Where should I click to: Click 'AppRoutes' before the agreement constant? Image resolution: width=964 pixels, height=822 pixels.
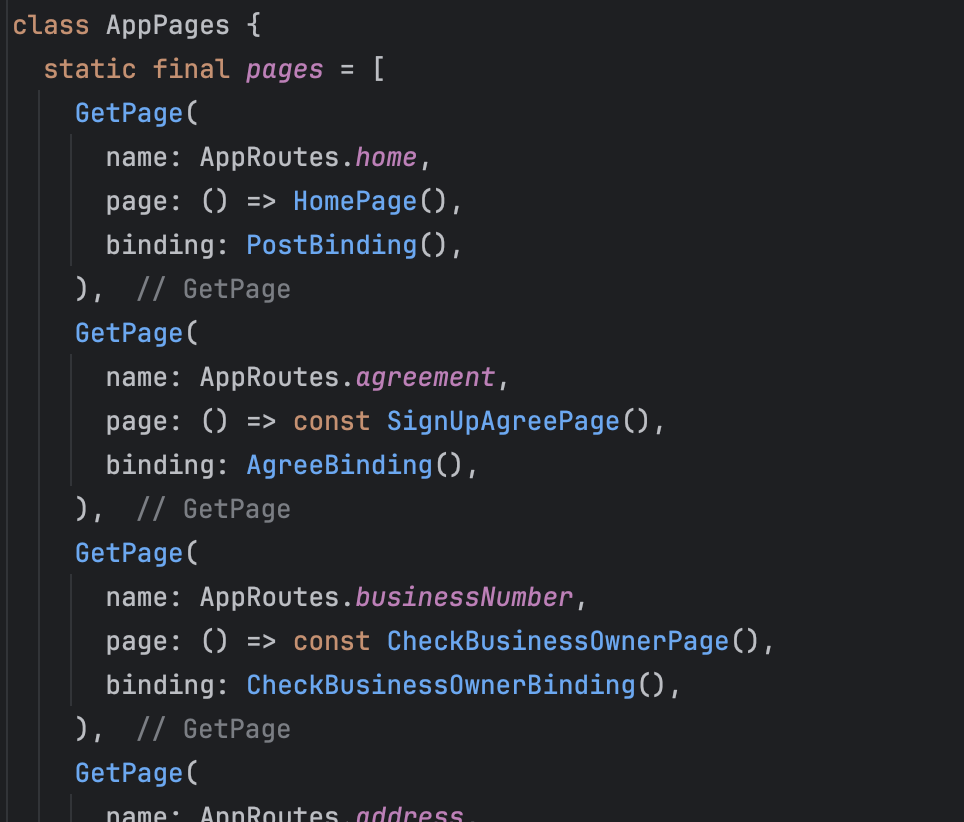269,379
